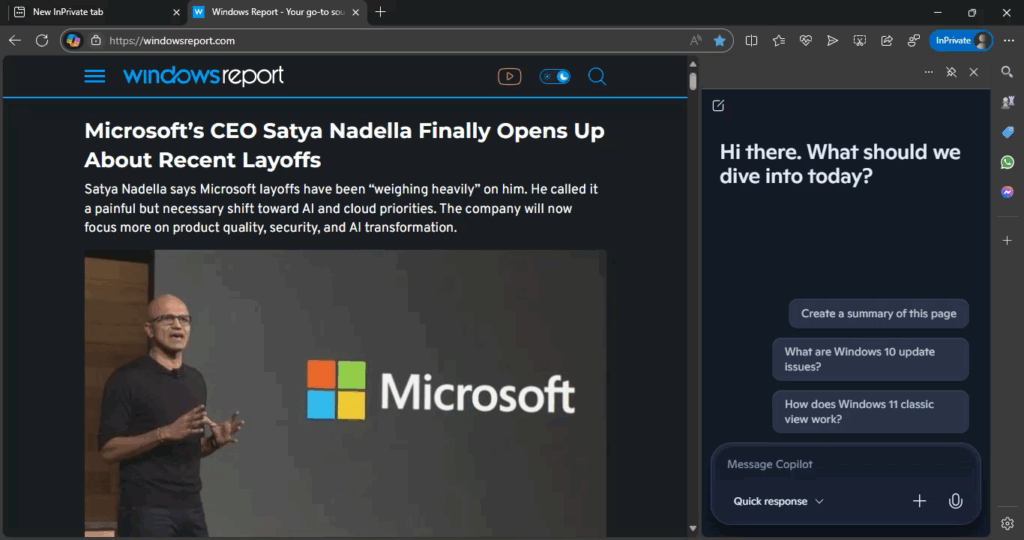Unpin the Copilot sidebar pane
Image resolution: width=1024 pixels, height=540 pixels.
coord(952,72)
